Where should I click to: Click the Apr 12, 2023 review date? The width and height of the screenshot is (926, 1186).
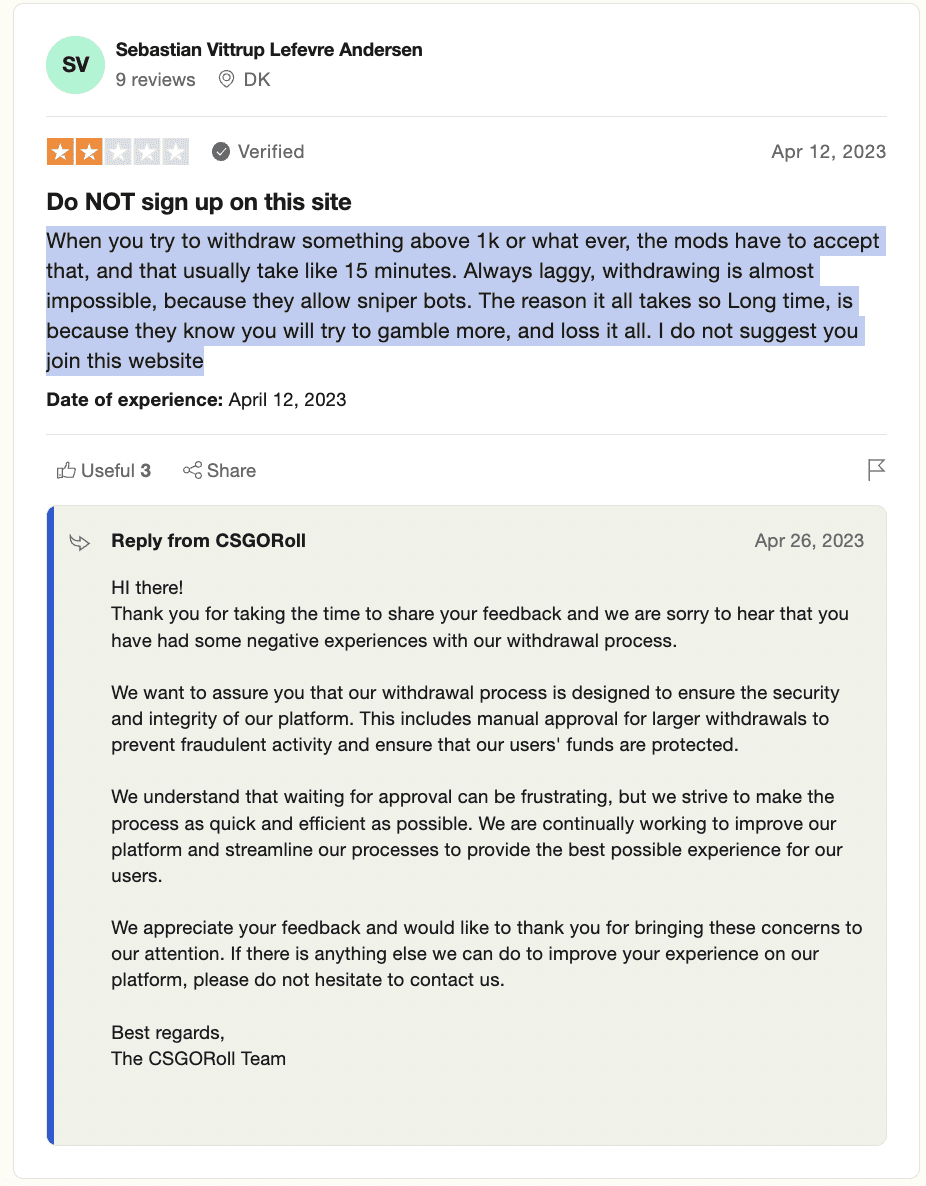tap(828, 152)
